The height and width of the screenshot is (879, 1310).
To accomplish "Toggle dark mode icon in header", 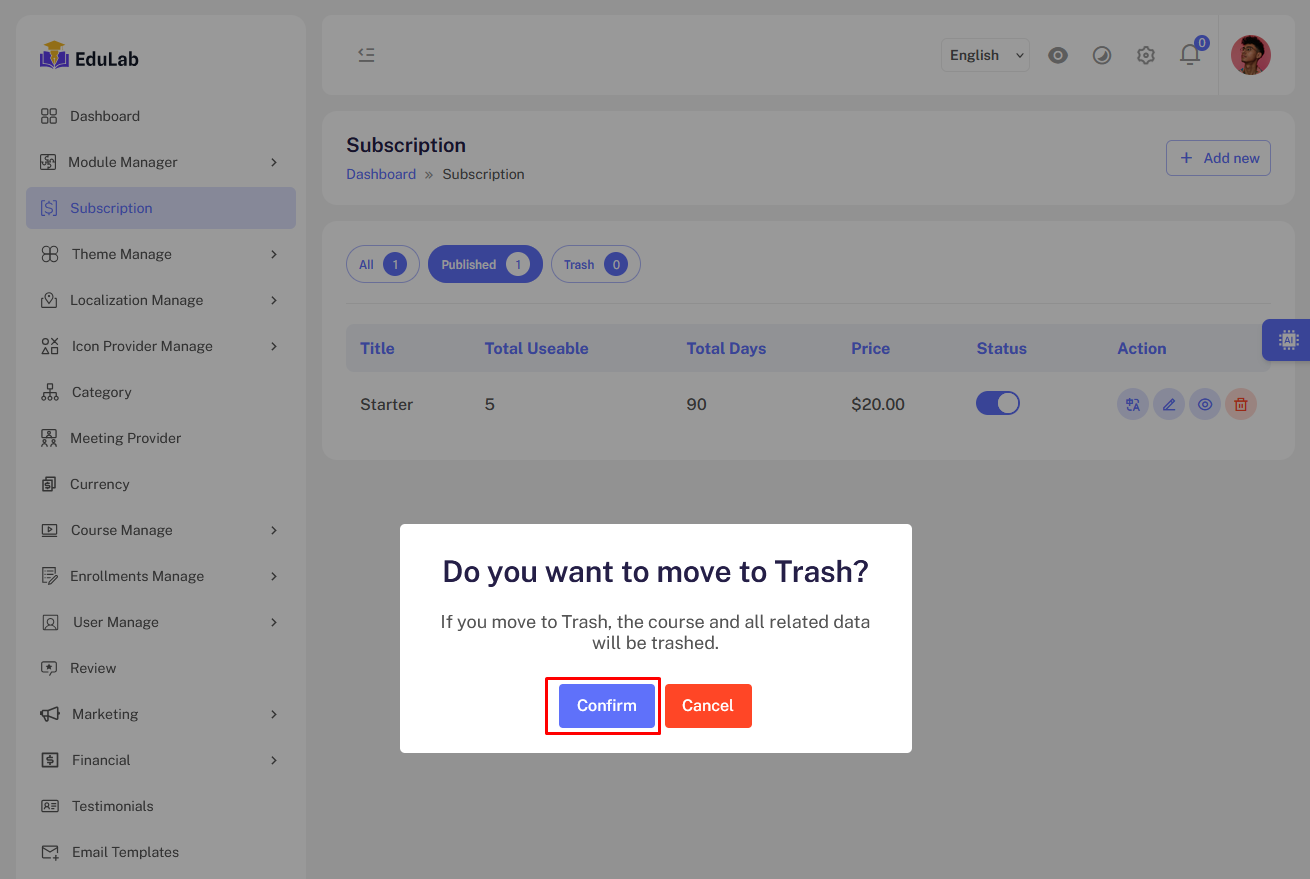I will click(x=1102, y=55).
